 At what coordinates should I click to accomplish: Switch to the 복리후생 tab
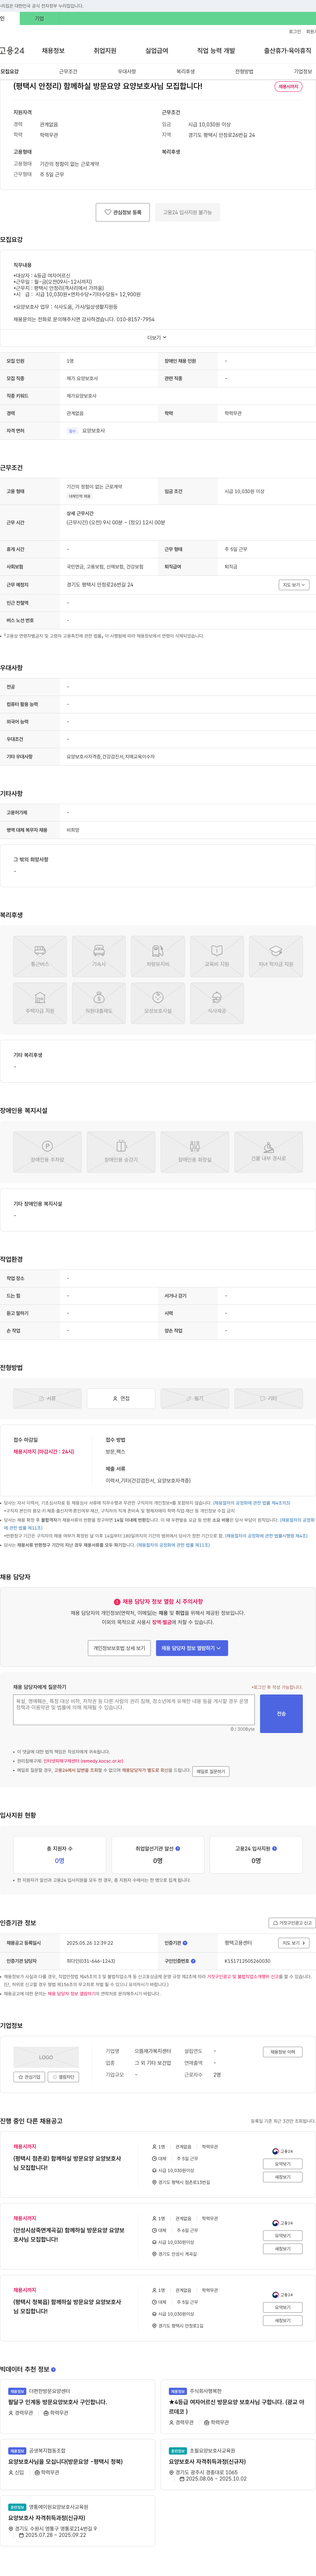pos(186,72)
